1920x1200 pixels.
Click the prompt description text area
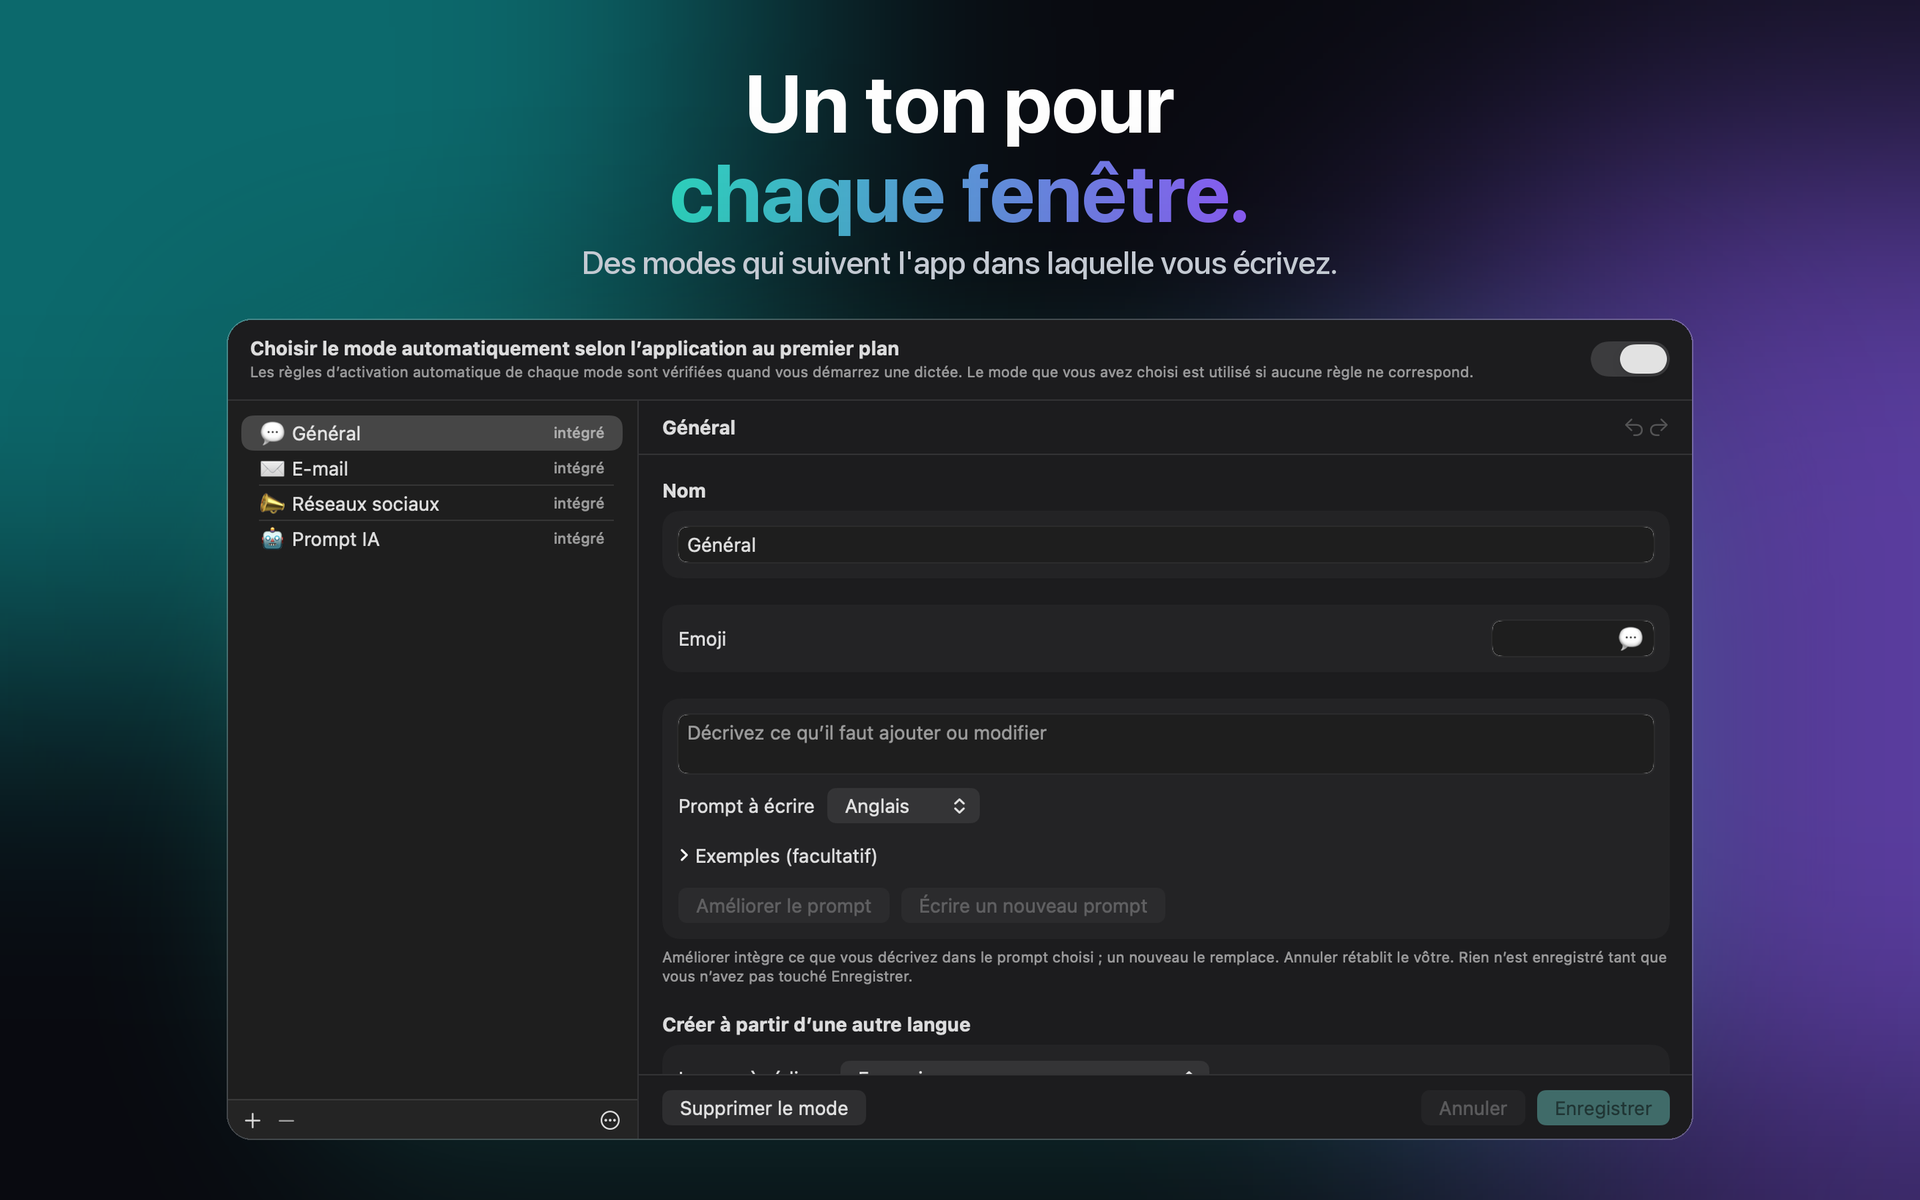pyautogui.click(x=1166, y=744)
